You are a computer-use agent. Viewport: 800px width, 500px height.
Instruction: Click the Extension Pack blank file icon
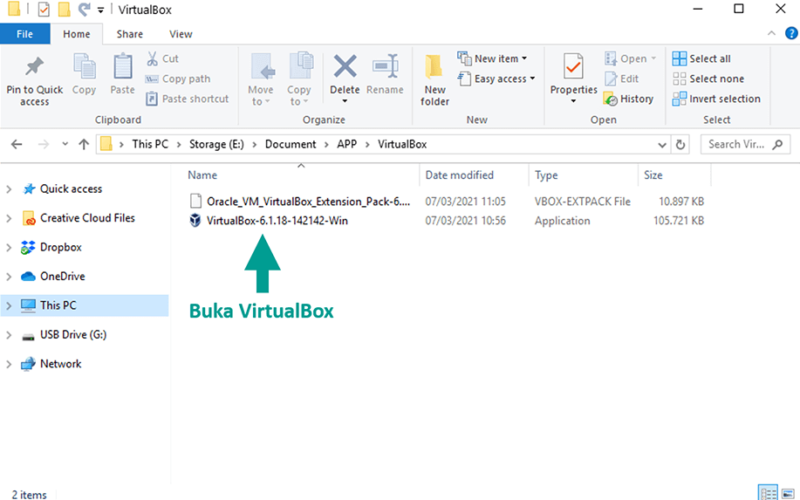pyautogui.click(x=195, y=201)
